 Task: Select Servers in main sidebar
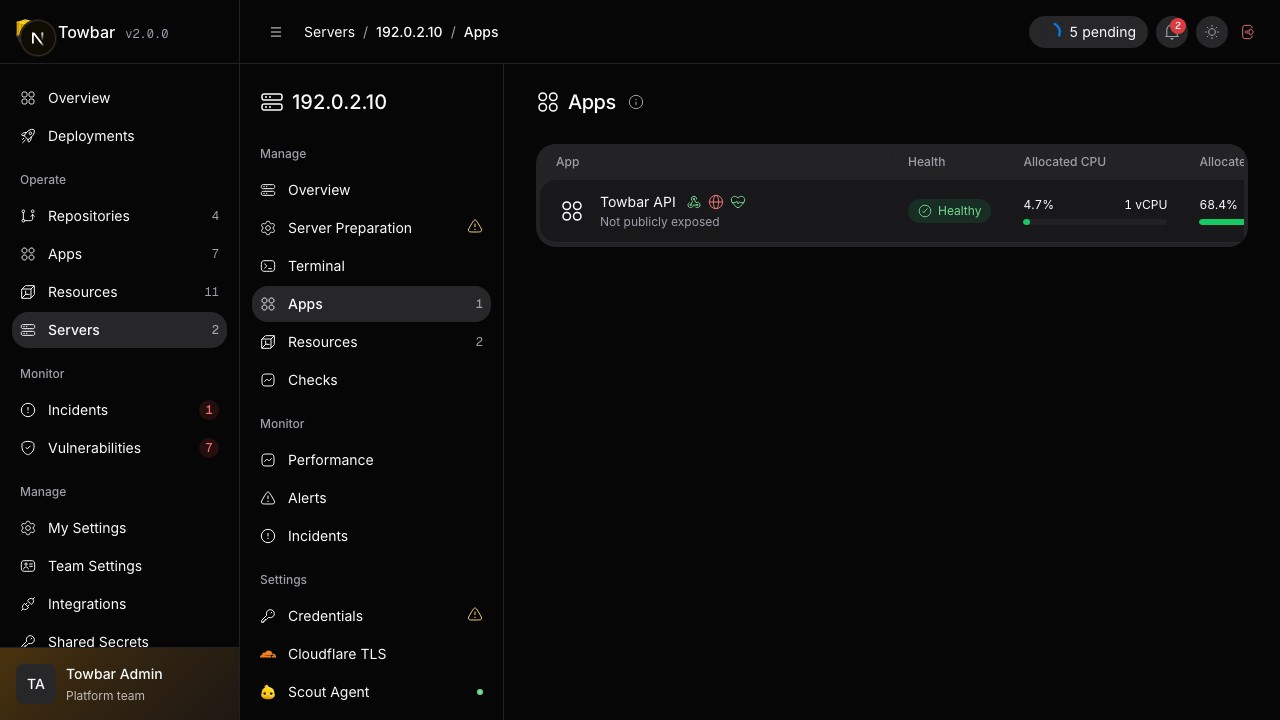[119, 330]
